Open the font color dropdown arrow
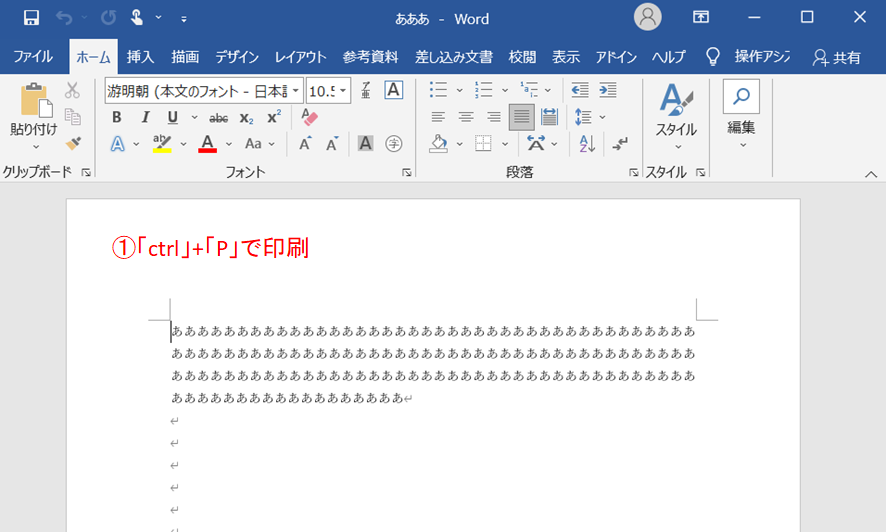Viewport: 886px width, 532px height. [228, 144]
